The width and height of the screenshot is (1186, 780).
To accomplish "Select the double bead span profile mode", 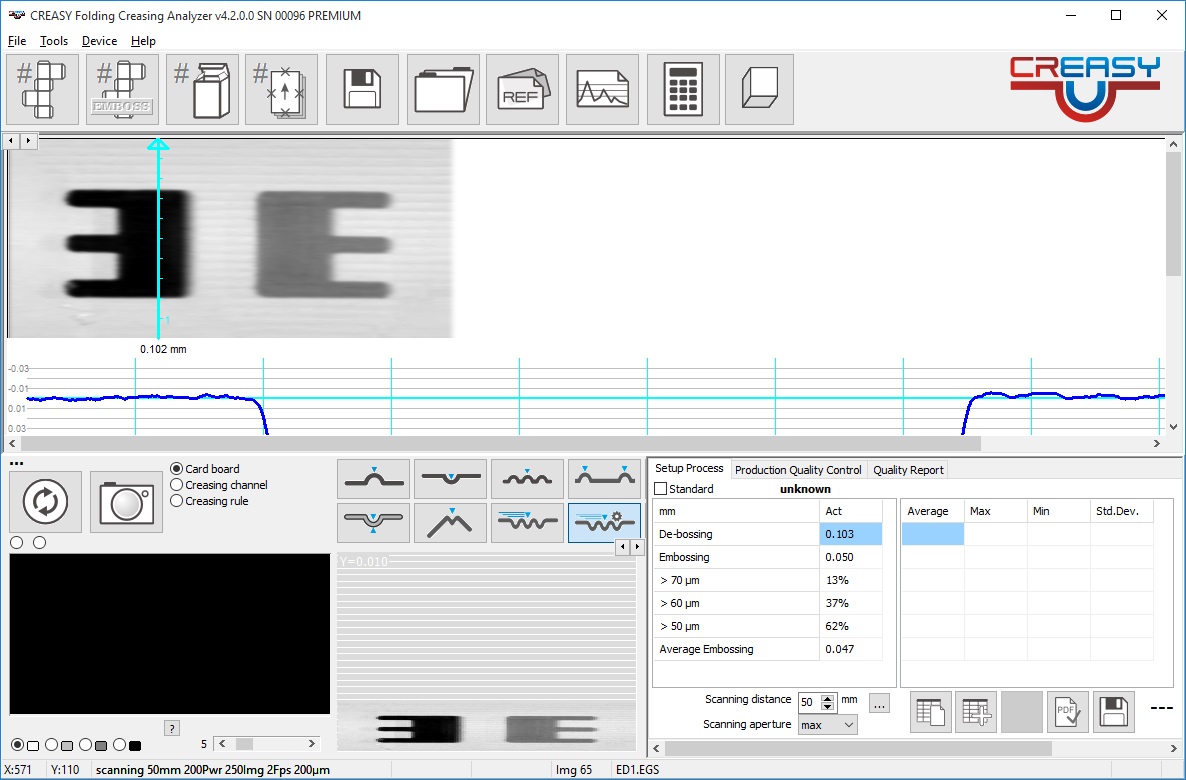I will pyautogui.click(x=604, y=479).
